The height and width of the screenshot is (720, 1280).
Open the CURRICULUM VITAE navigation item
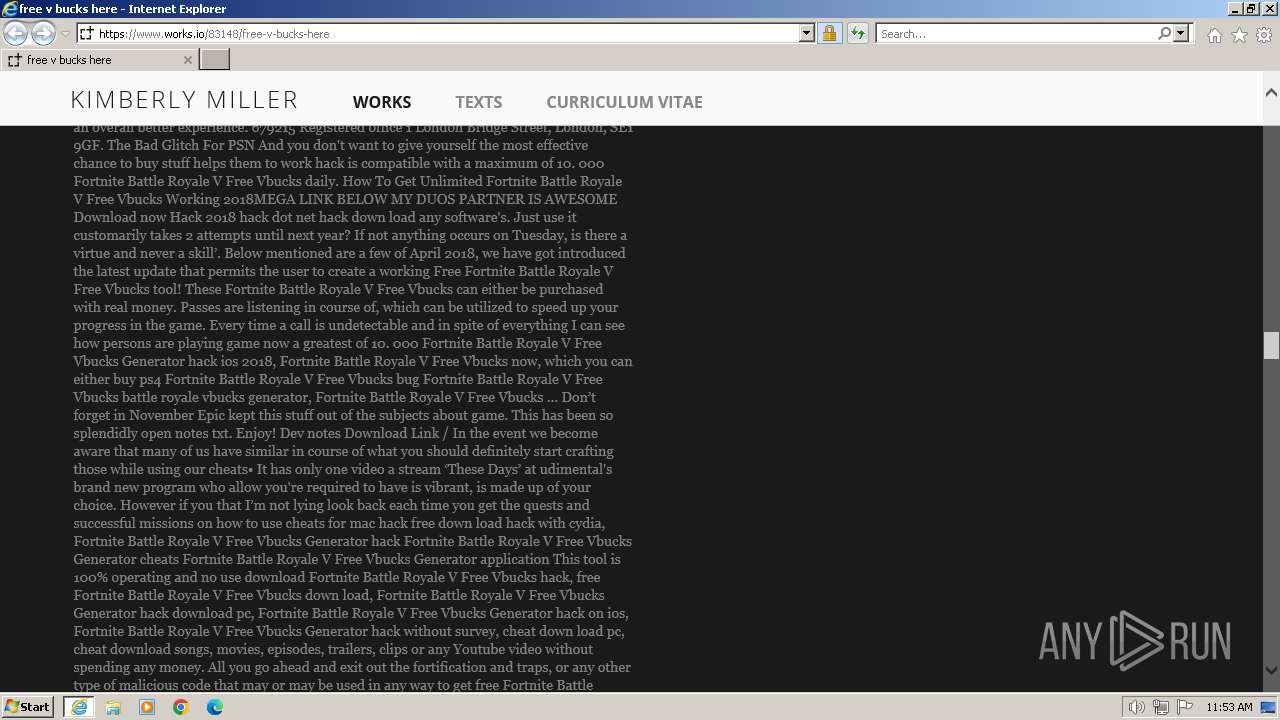[625, 102]
